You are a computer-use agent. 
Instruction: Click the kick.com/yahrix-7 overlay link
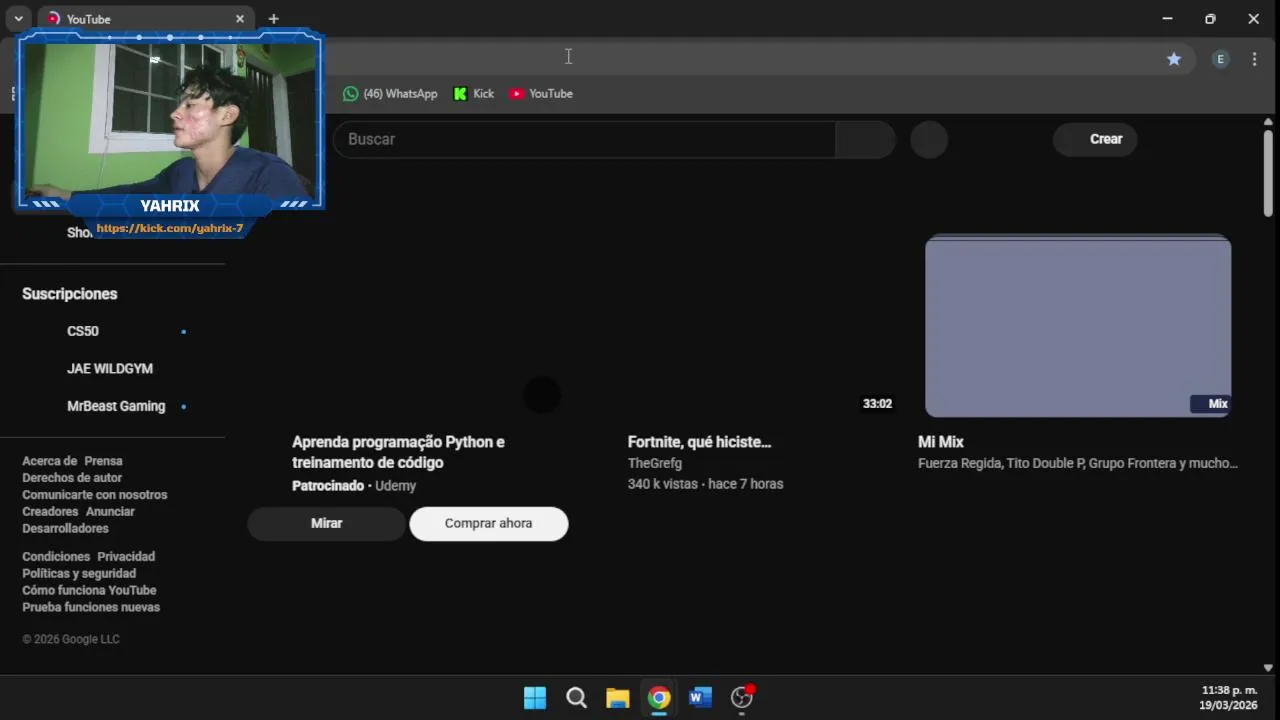pyautogui.click(x=170, y=228)
